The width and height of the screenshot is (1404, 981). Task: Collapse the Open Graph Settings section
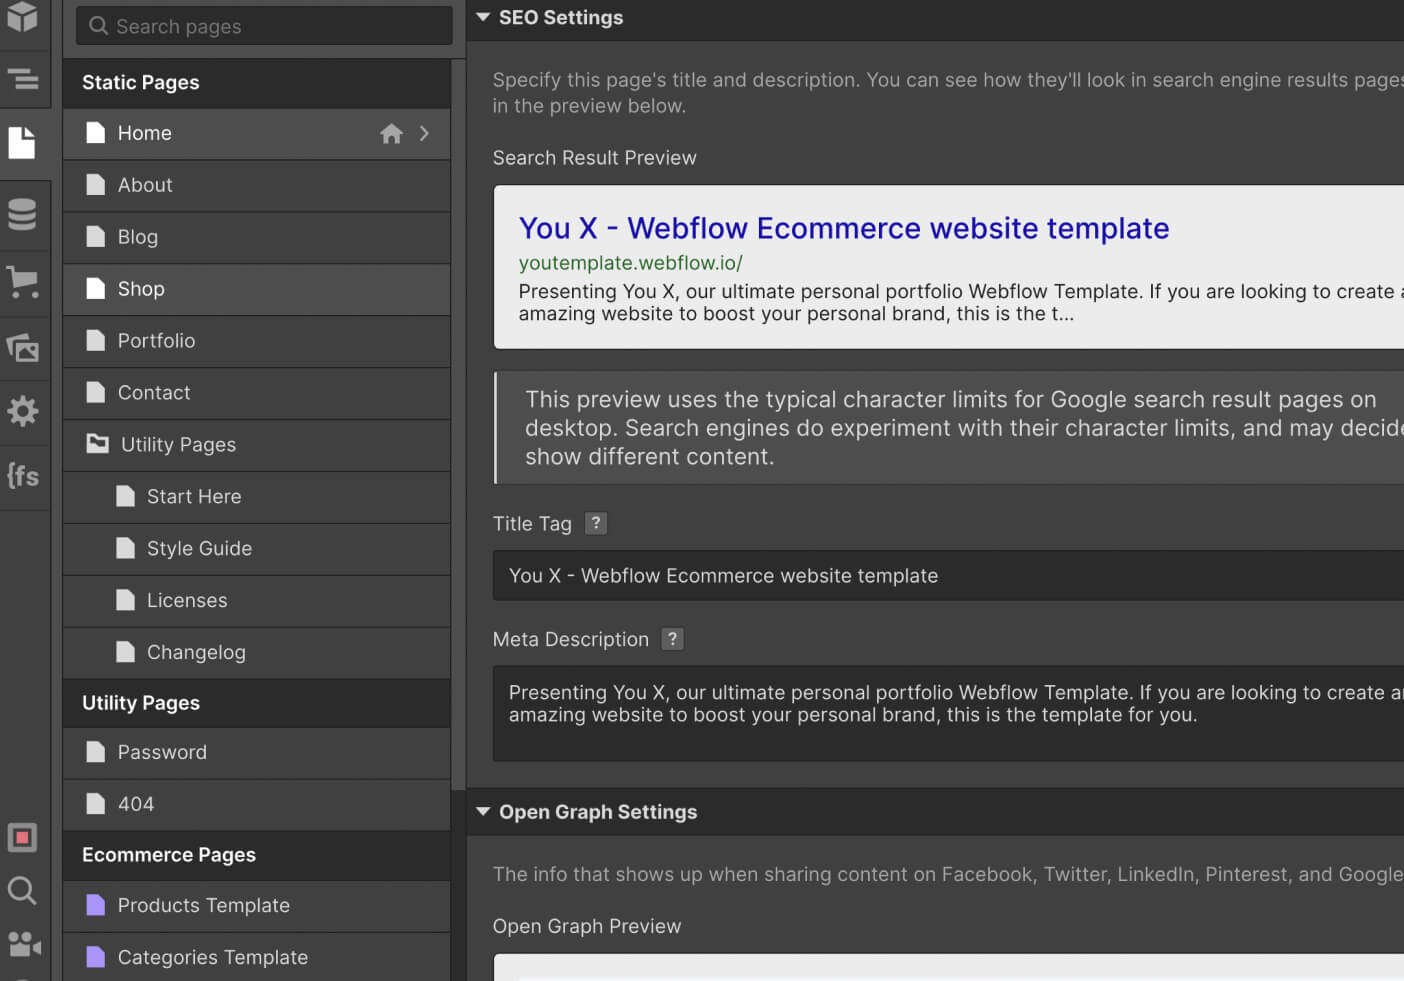(x=483, y=812)
